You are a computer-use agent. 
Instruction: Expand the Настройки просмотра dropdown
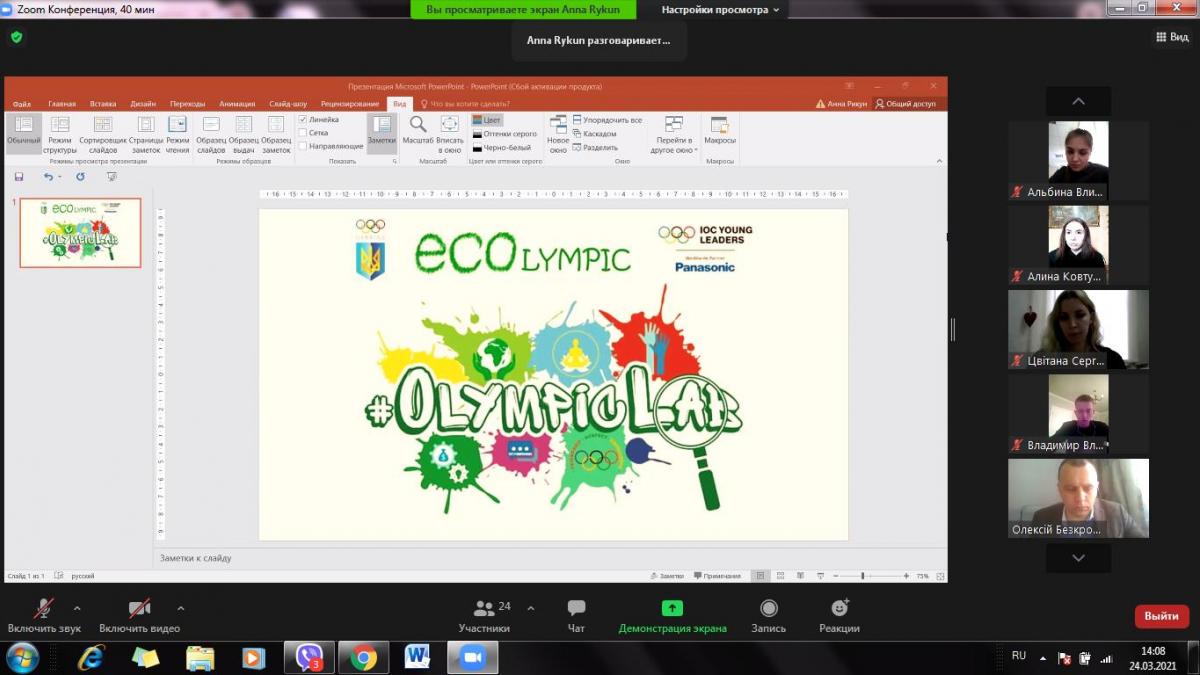point(720,10)
